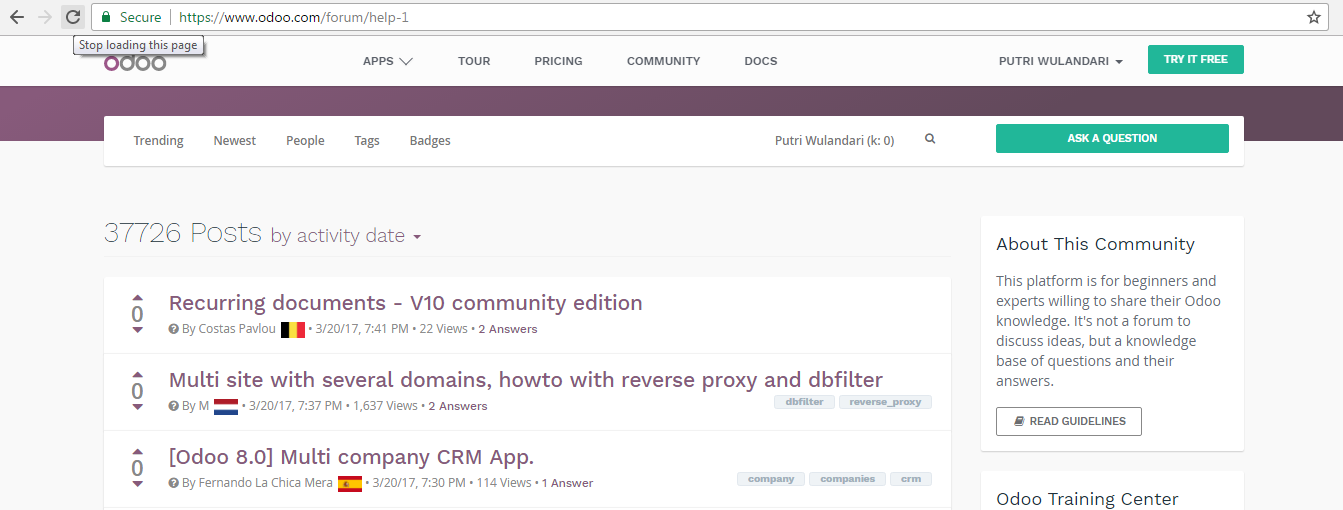Click the 'Odoo Training Center' heading
The width and height of the screenshot is (1343, 510).
click(x=1087, y=499)
